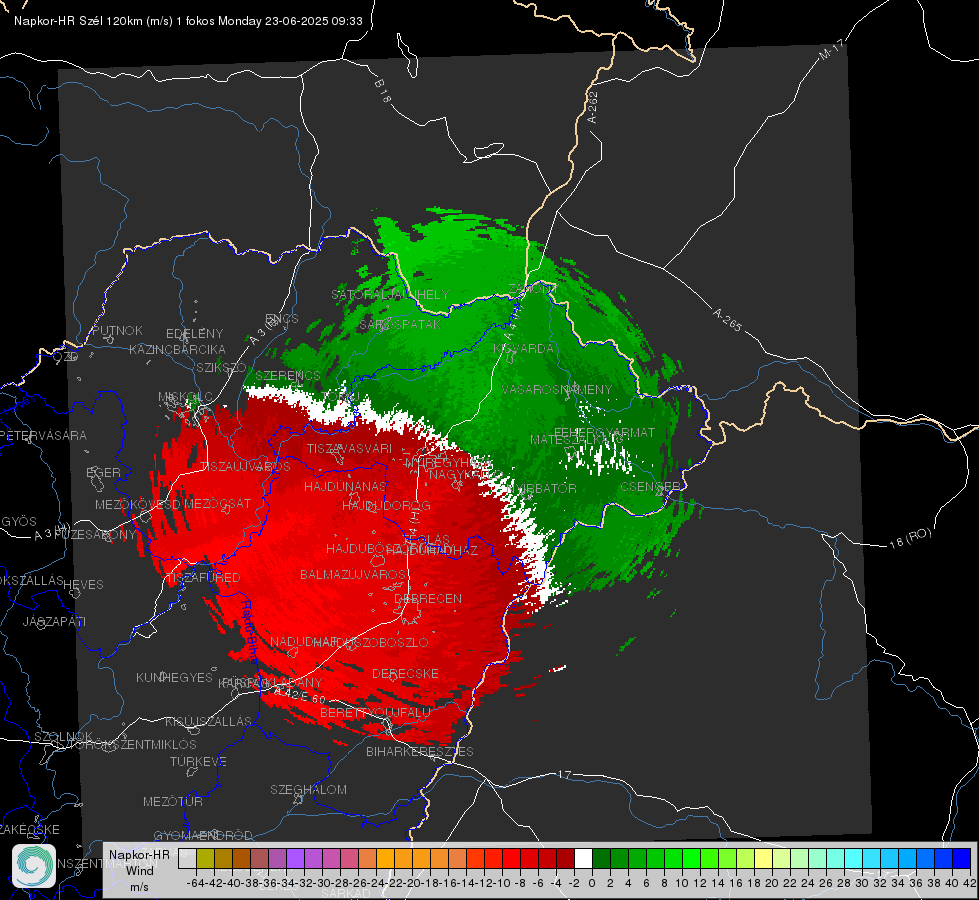Click the NYIRBATOR city label
The width and height of the screenshot is (979, 900).
[541, 488]
